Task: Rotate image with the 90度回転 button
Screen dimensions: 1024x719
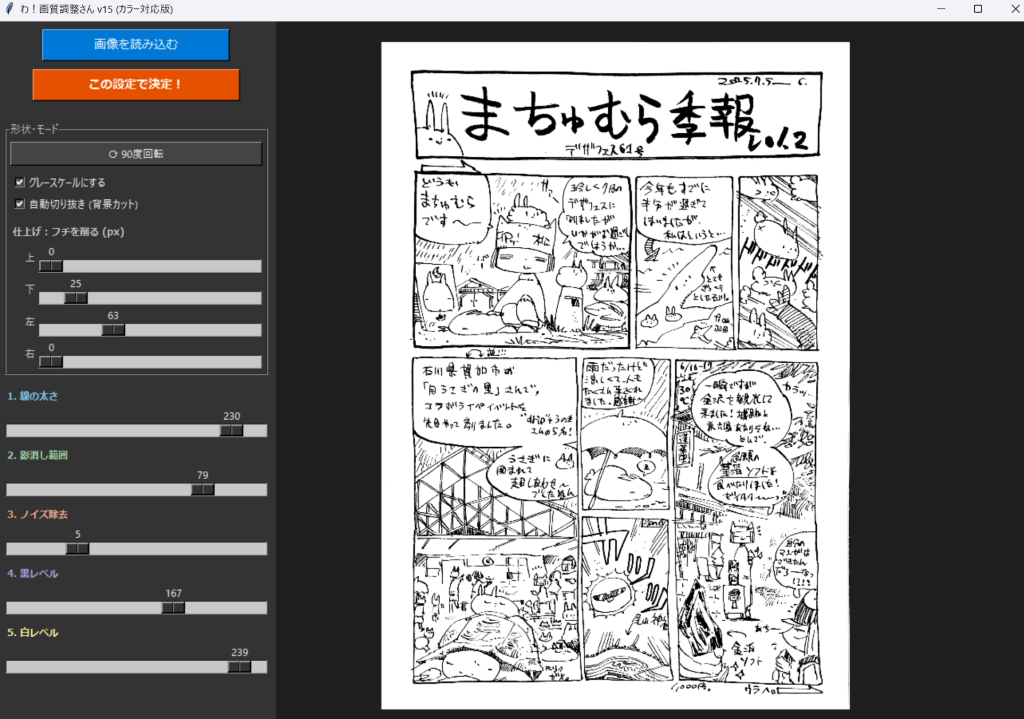Action: 136,154
